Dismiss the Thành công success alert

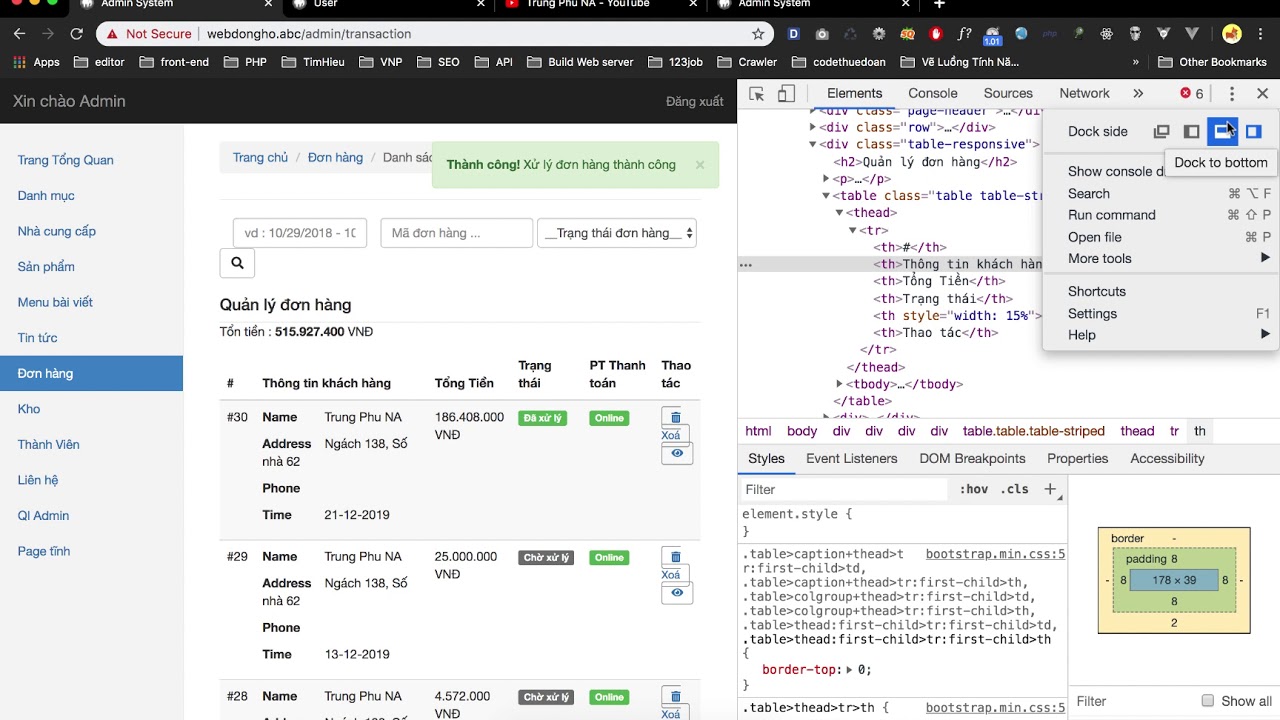[x=700, y=165]
